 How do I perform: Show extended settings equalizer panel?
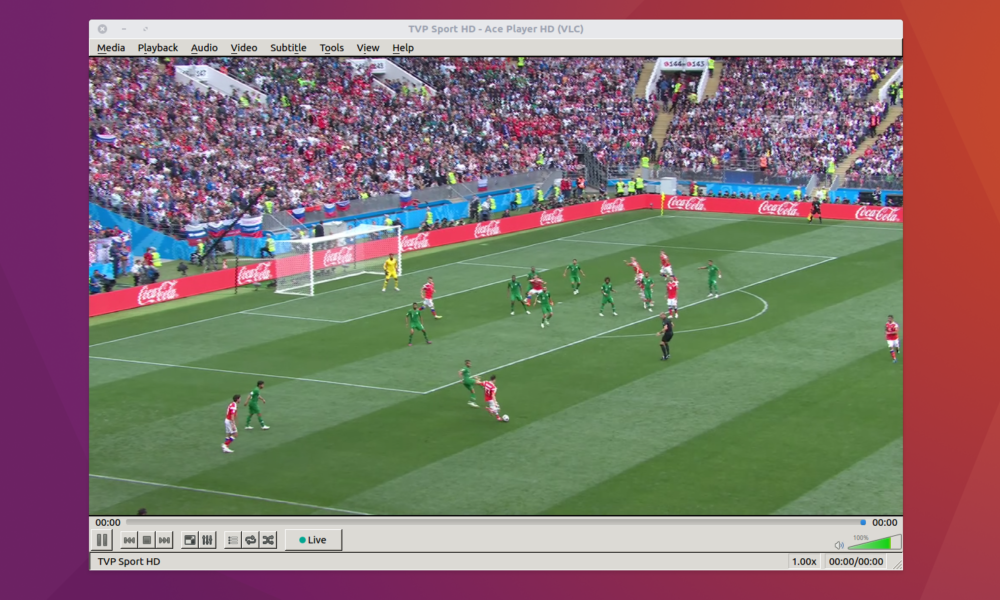pos(207,540)
